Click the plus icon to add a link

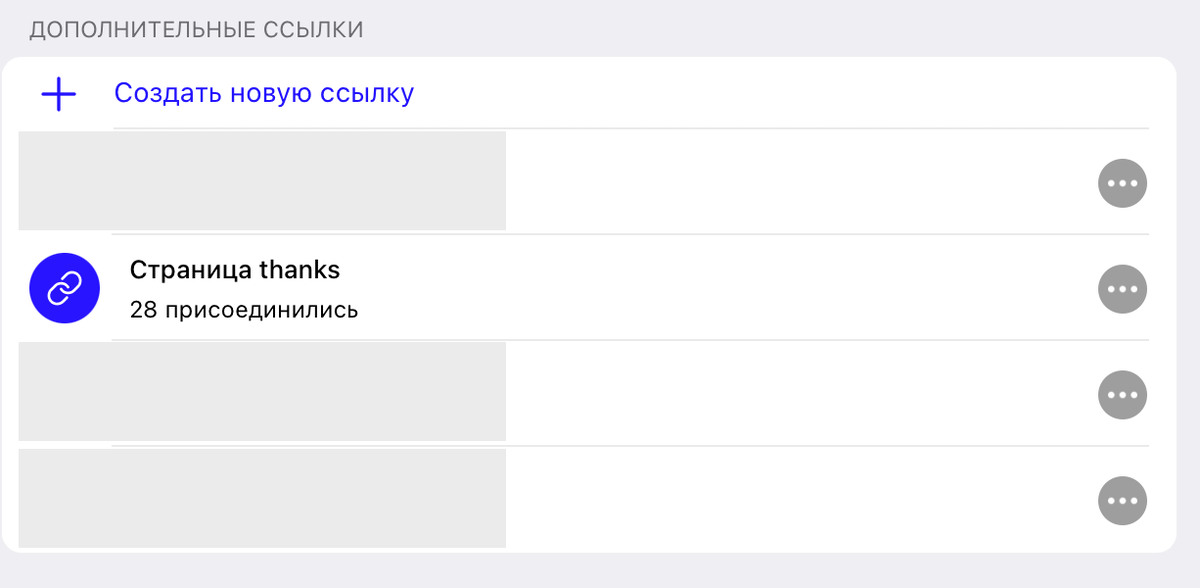[x=58, y=94]
